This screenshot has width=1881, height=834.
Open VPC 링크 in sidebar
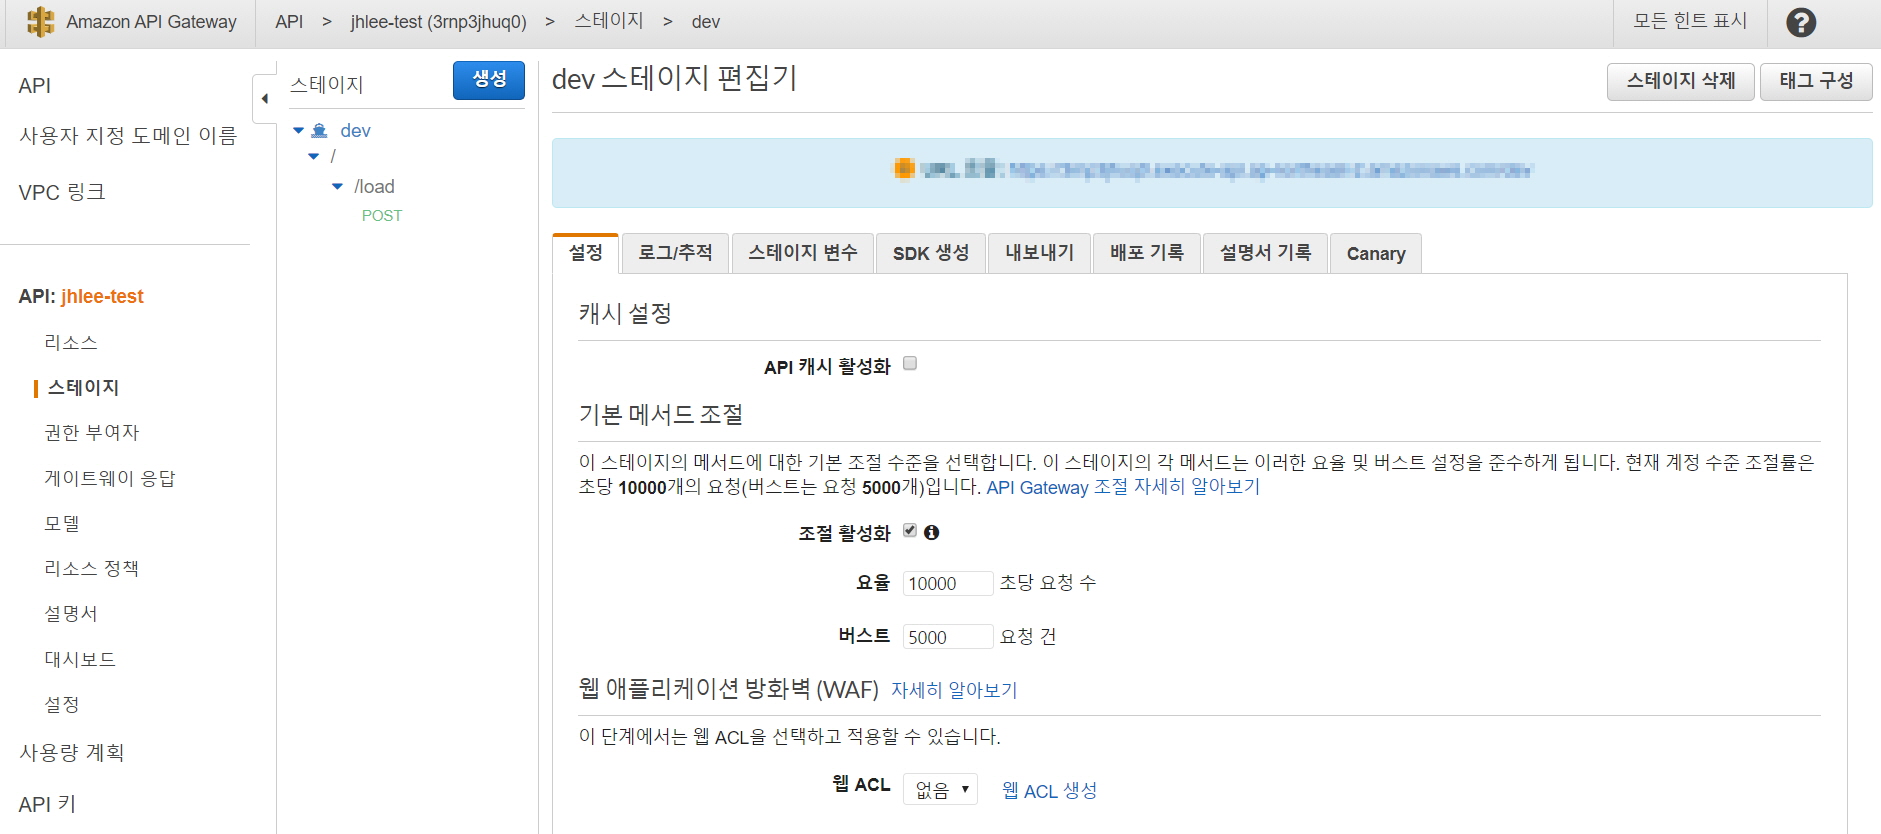click(62, 192)
